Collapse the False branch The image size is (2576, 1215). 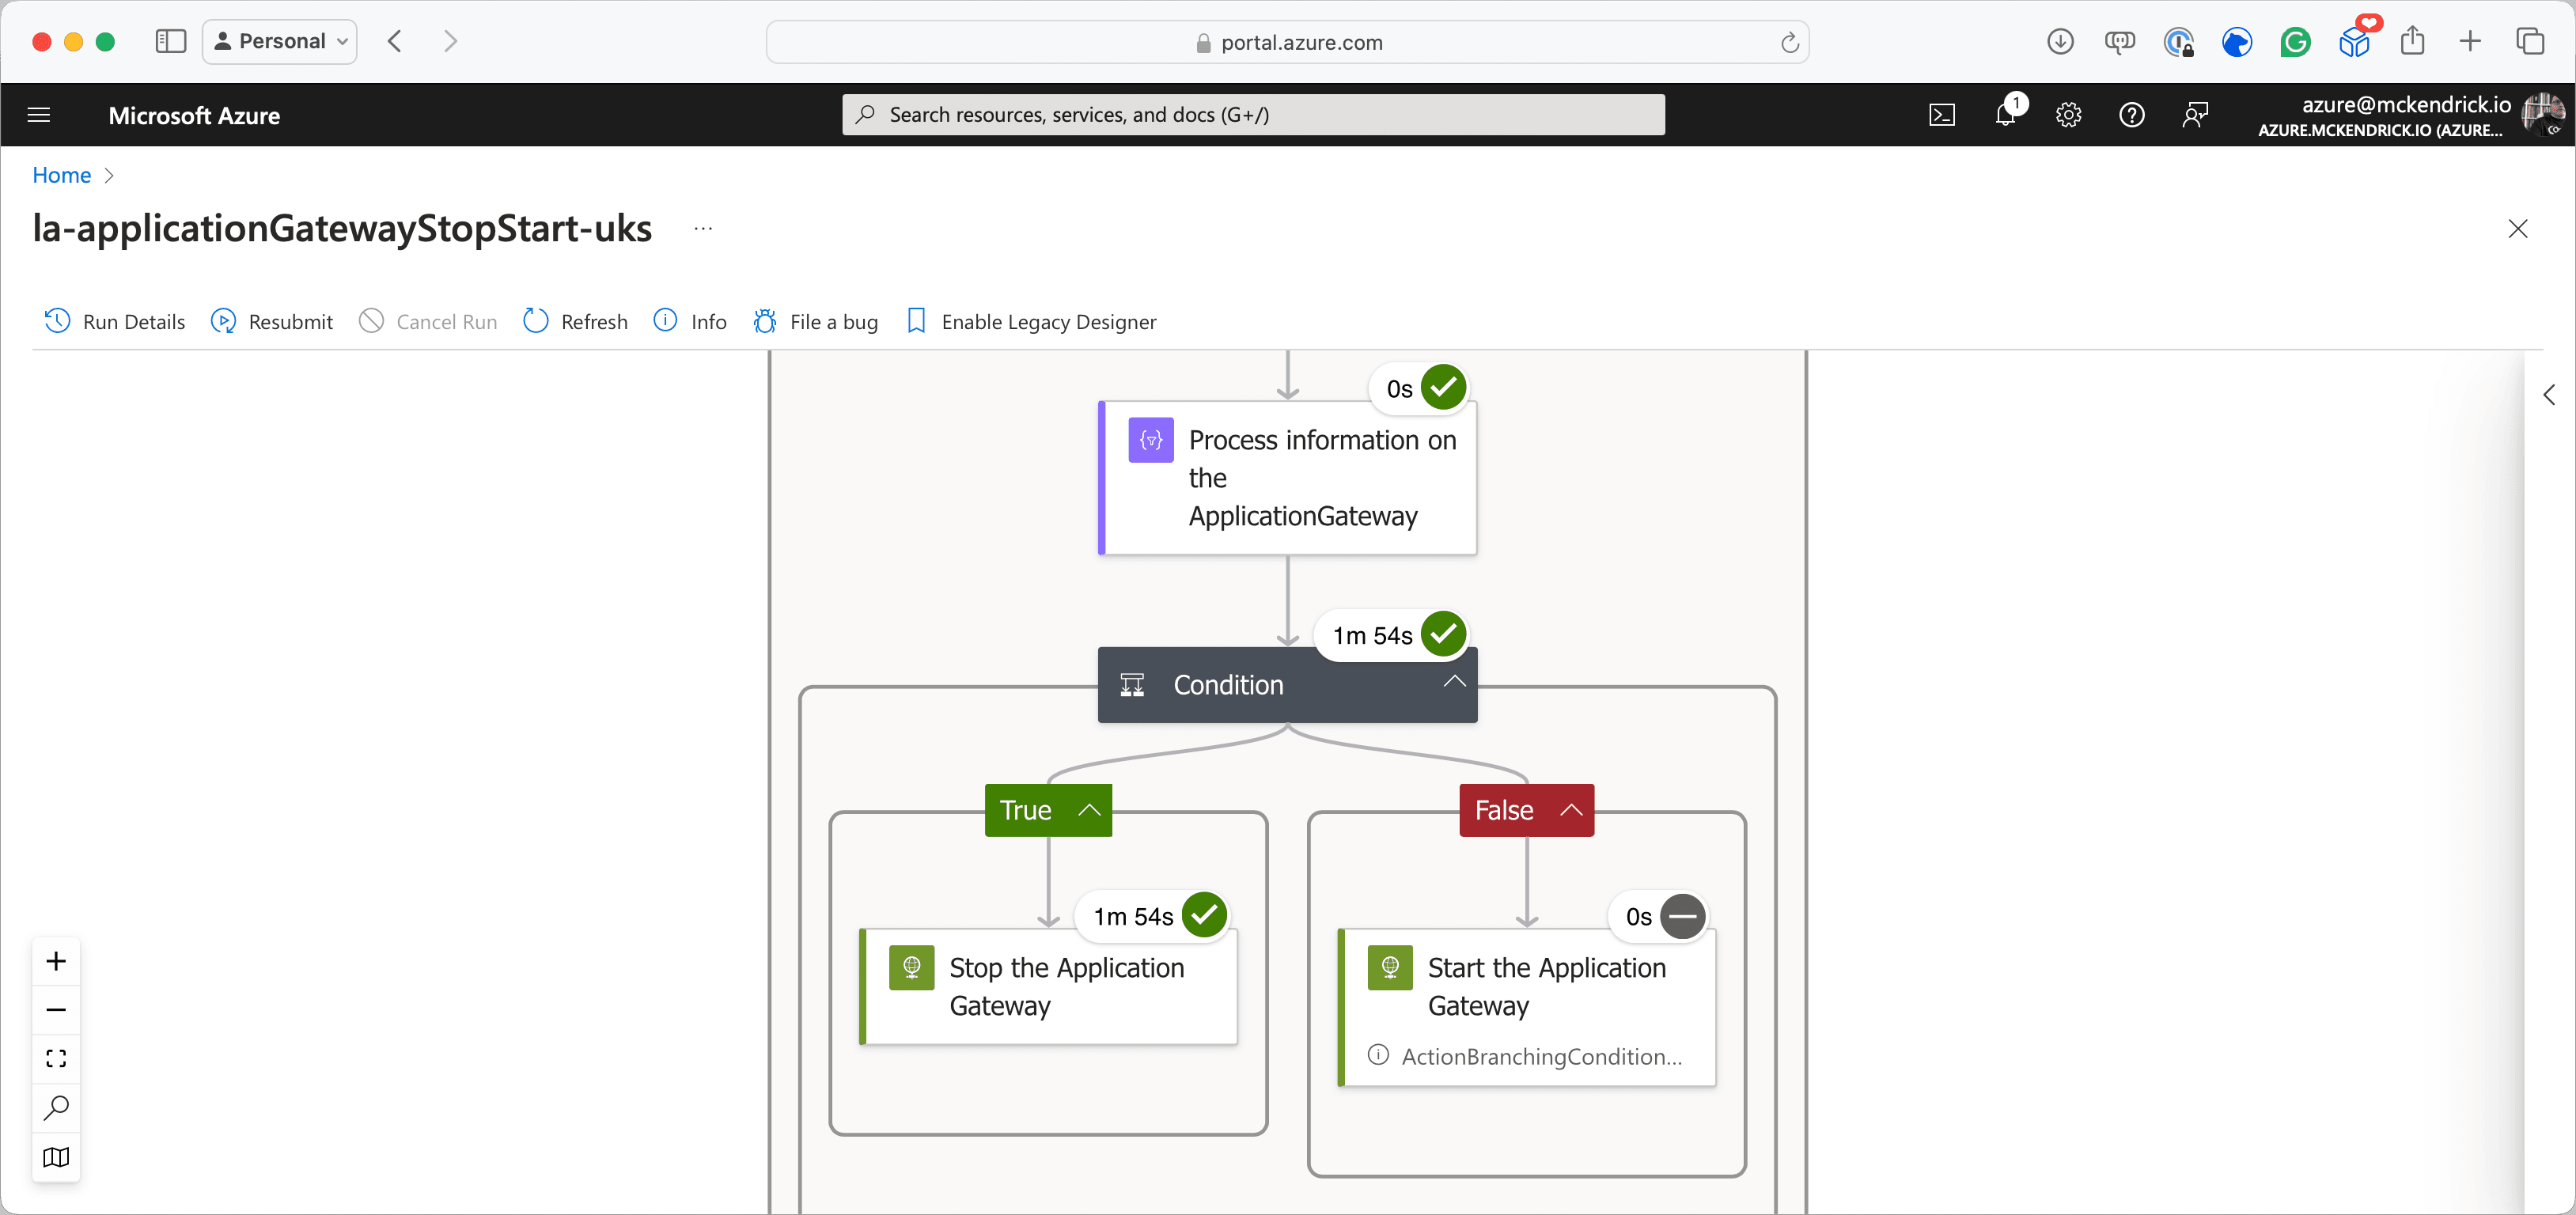click(1571, 810)
